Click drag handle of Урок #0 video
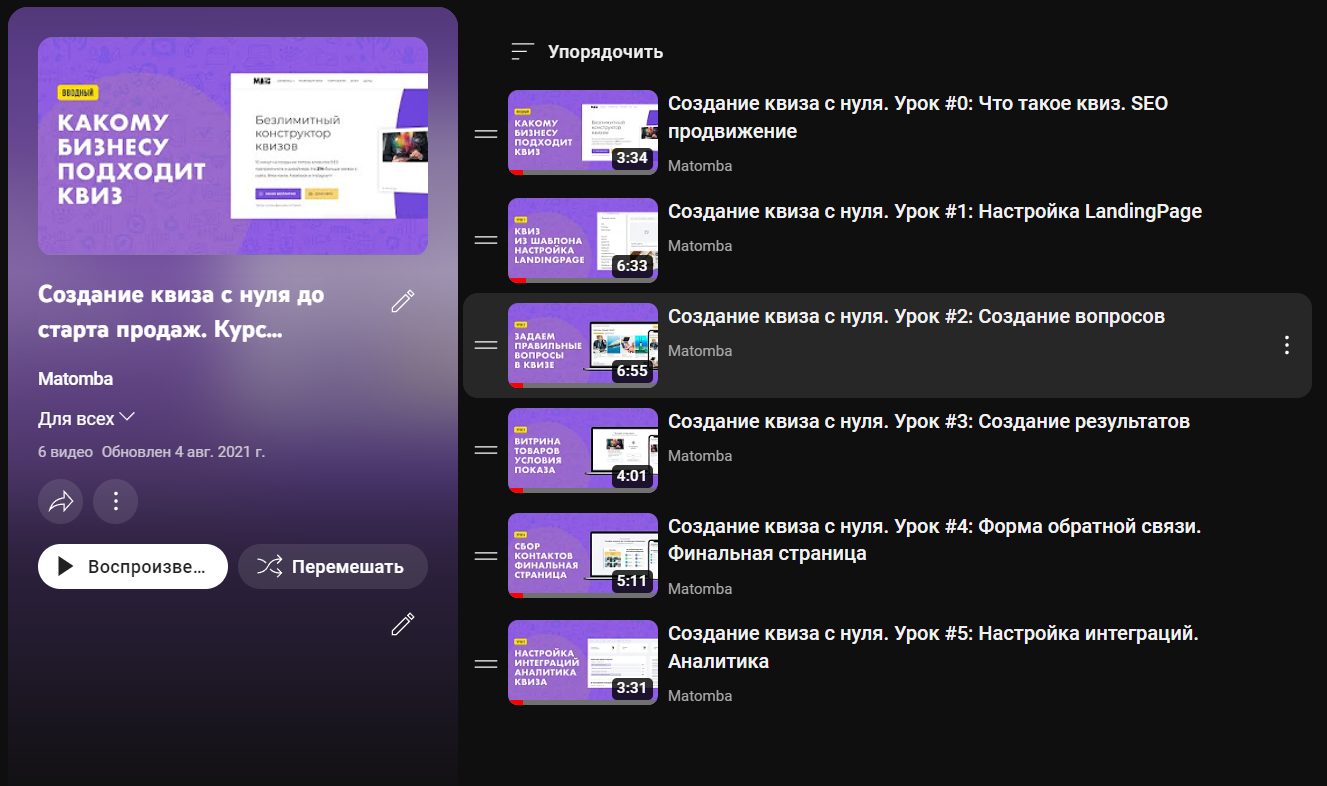The height and width of the screenshot is (786, 1327). point(486,134)
